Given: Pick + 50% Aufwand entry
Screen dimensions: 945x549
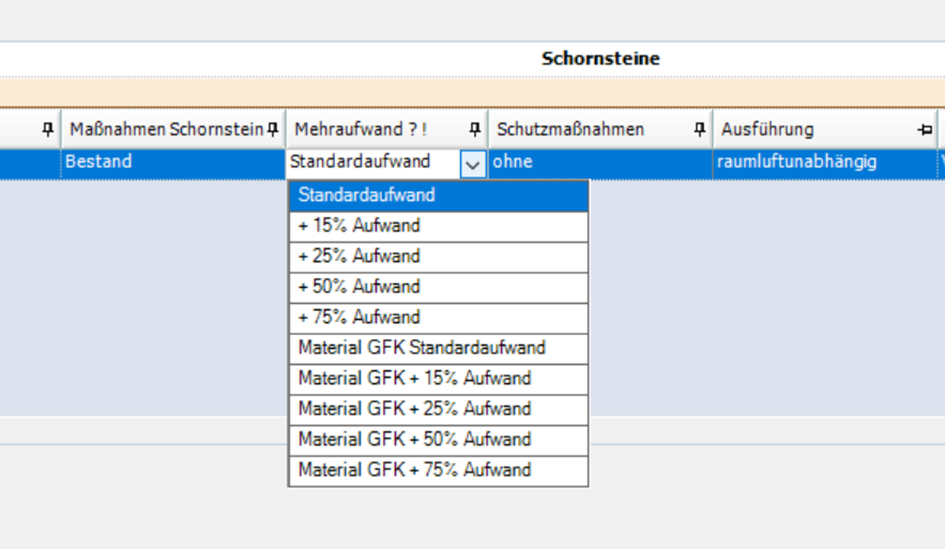Looking at the screenshot, I should point(439,288).
